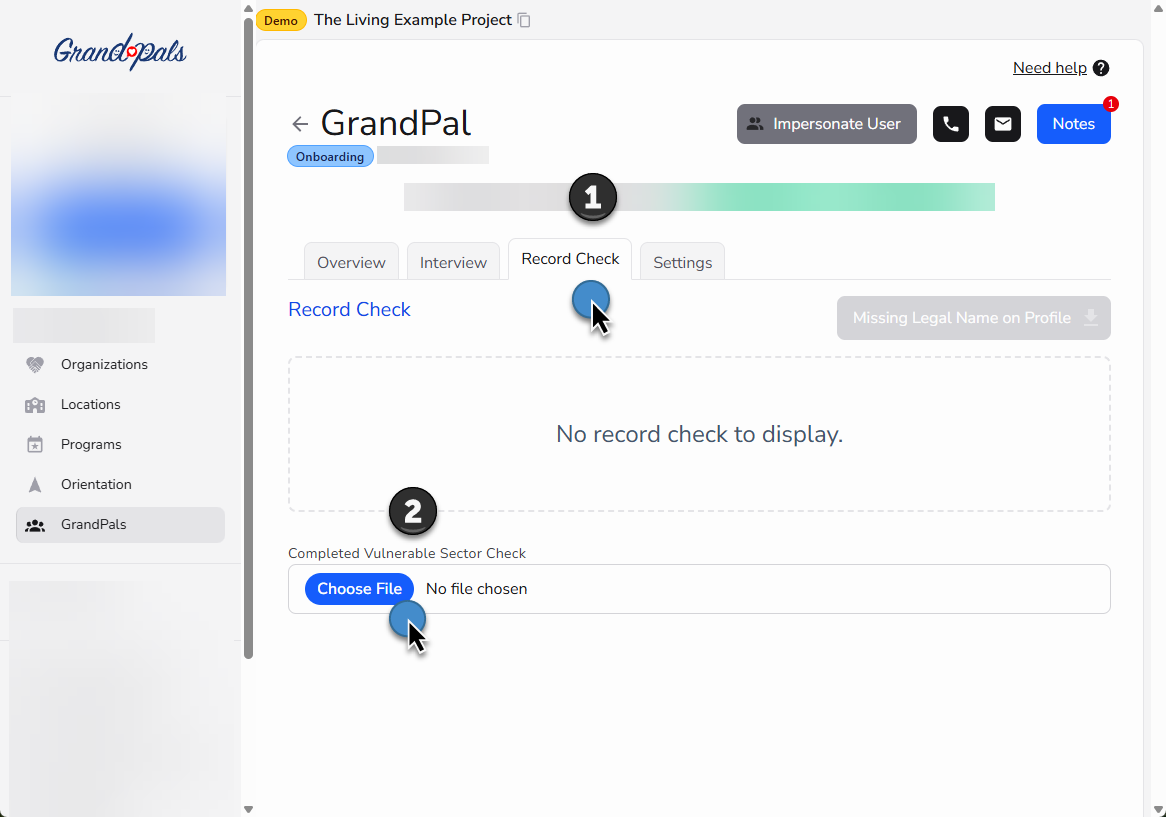Click the sidebar scroll down arrow
The image size is (1166, 817).
point(248,810)
